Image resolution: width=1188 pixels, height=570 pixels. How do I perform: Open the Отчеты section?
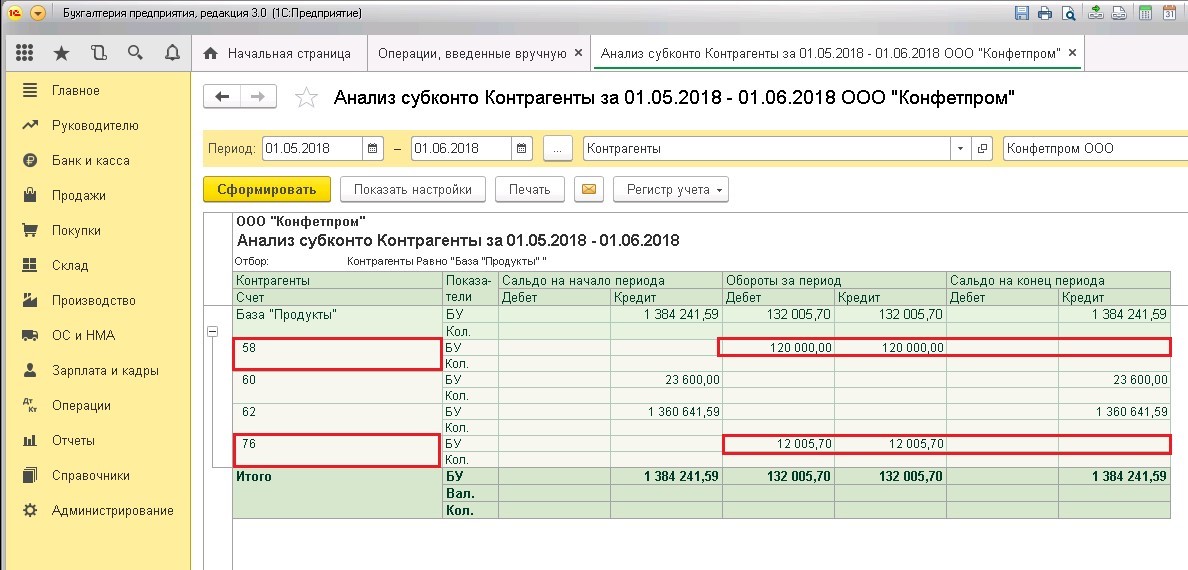(x=73, y=440)
